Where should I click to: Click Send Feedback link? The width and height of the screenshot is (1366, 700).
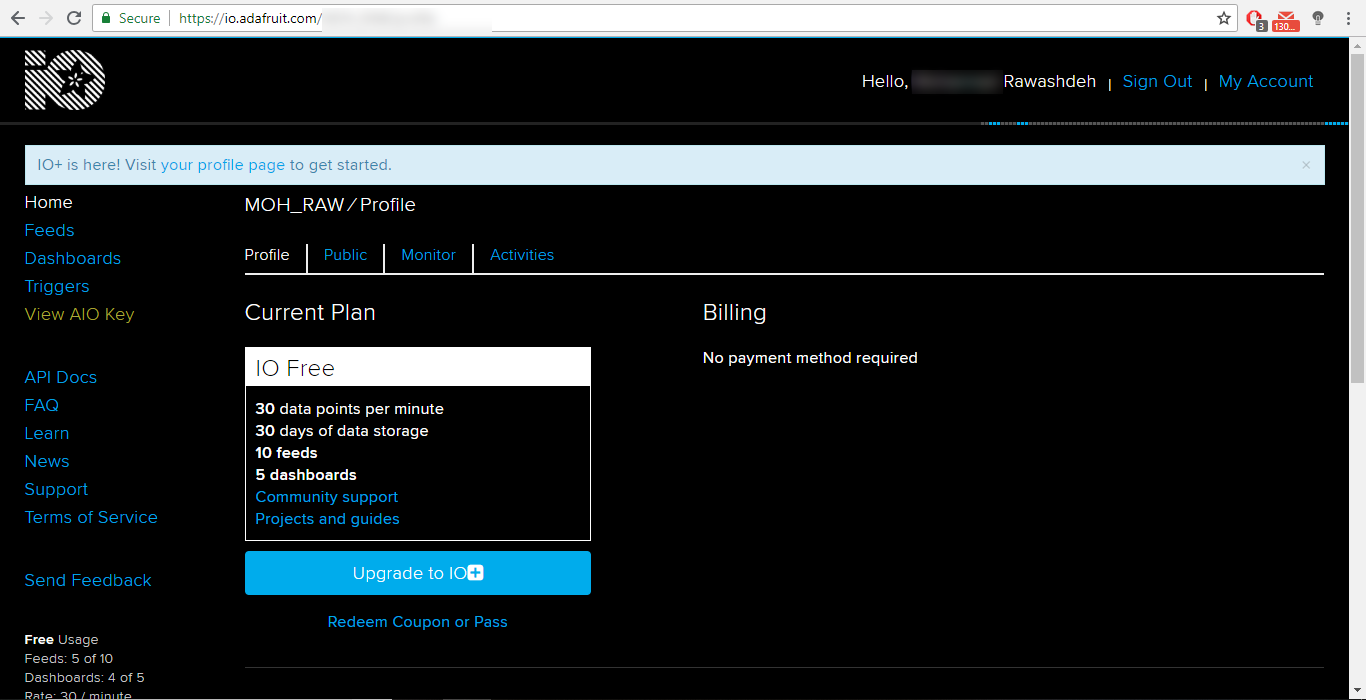tap(88, 580)
